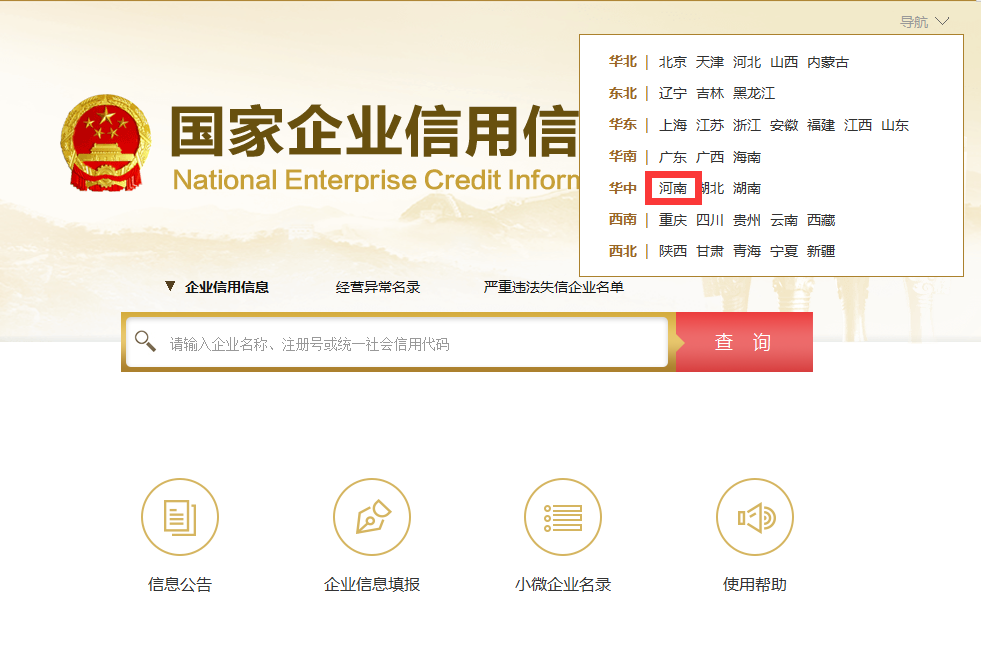
Task: Open the 企业信息填报 pen icon
Action: [x=372, y=517]
